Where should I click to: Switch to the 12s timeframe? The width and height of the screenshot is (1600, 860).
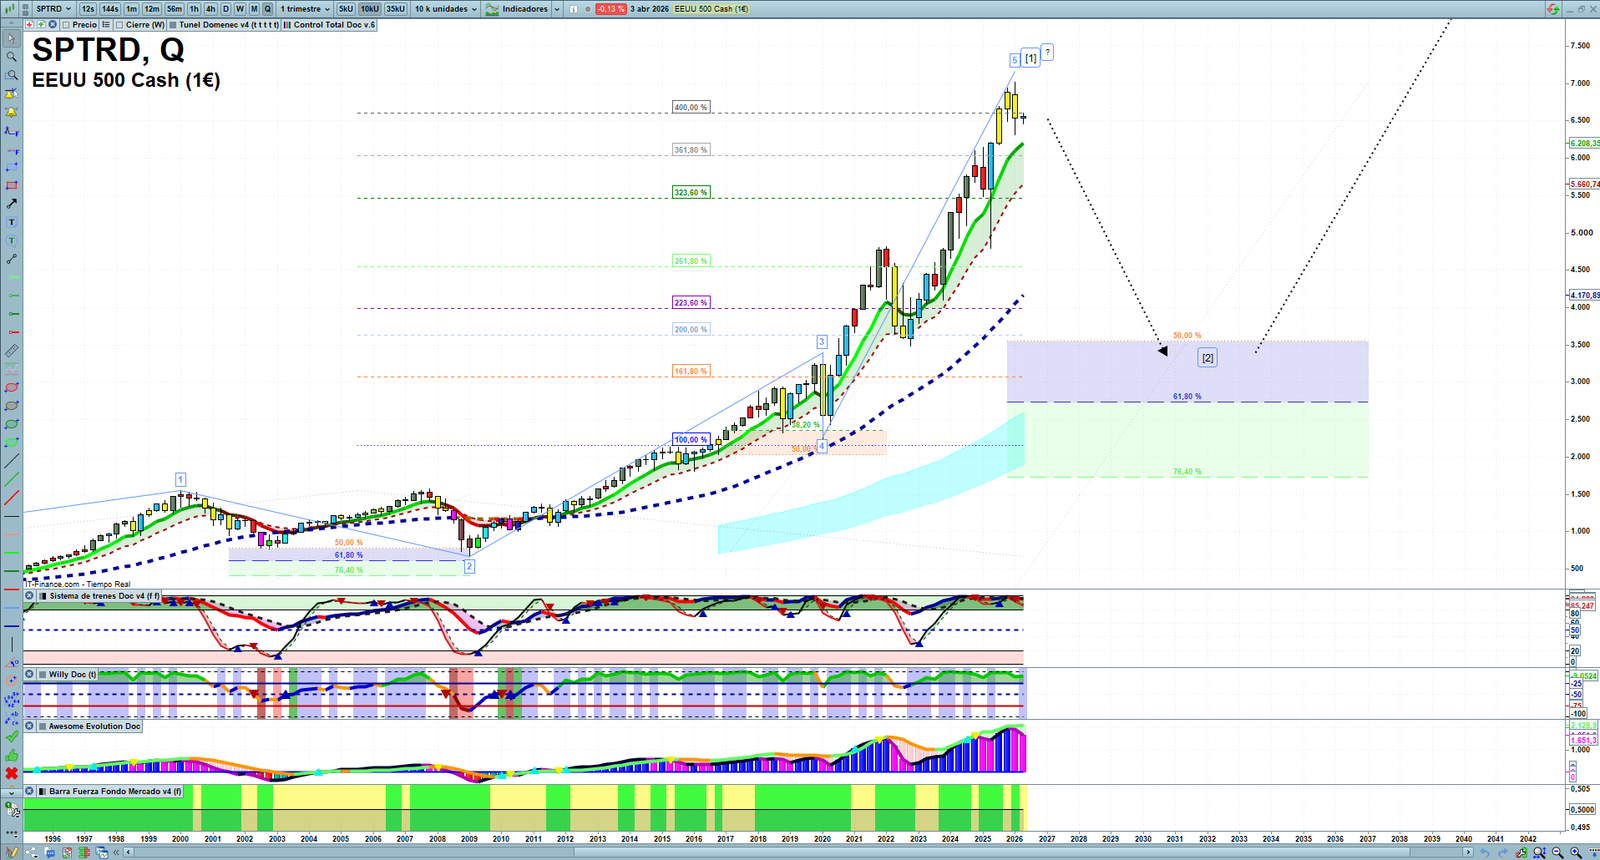point(88,9)
